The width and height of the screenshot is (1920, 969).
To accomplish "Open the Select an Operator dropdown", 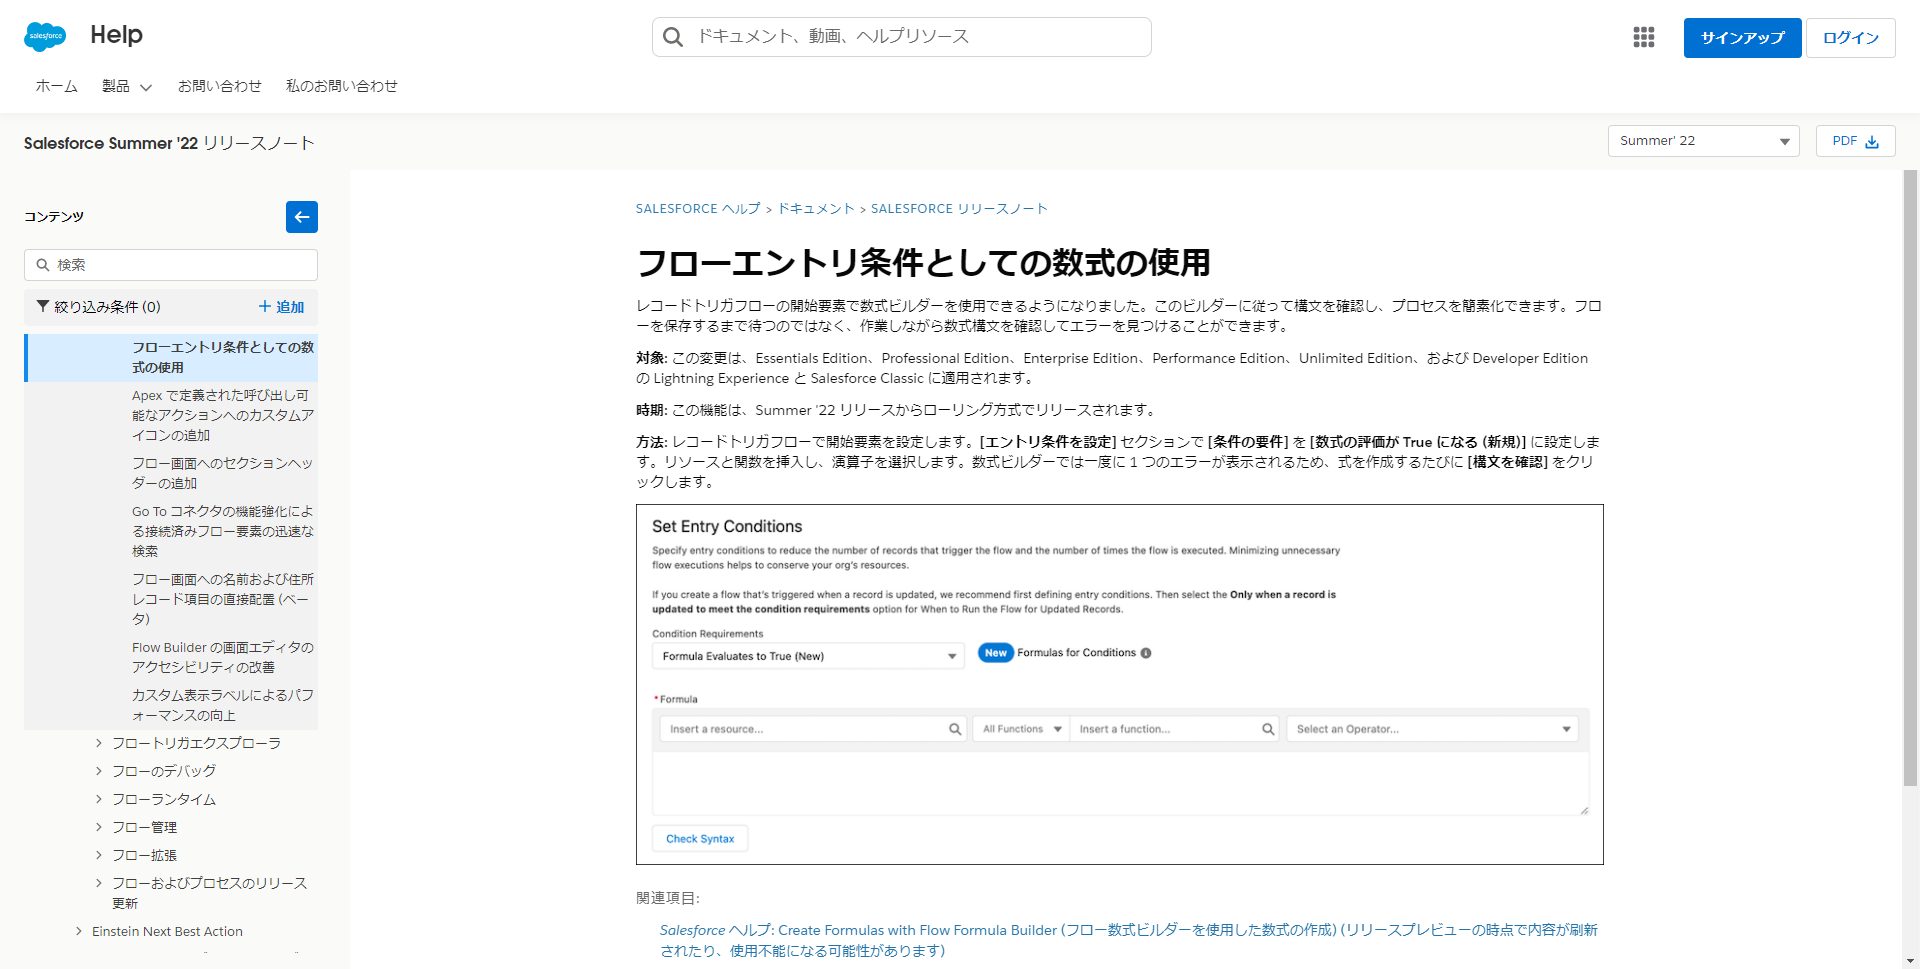I will pos(1433,729).
